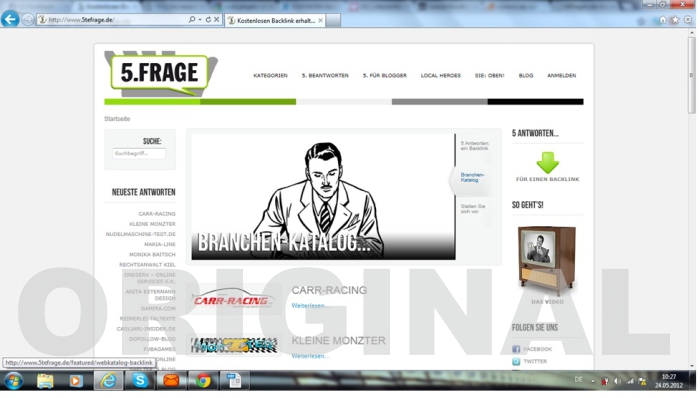Launch Skype from the taskbar
700x398 pixels.
[140, 381]
